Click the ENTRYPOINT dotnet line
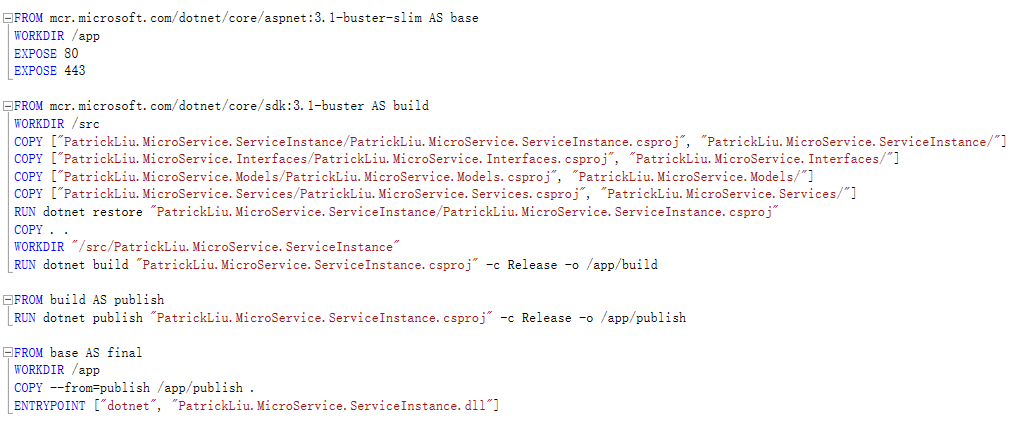The height and width of the screenshot is (427, 1015). (256, 406)
